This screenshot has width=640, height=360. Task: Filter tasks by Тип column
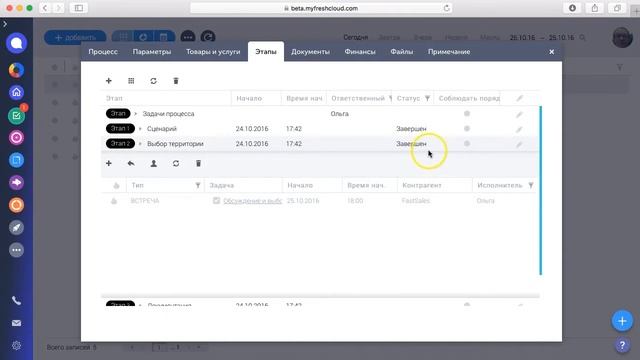pos(198,185)
